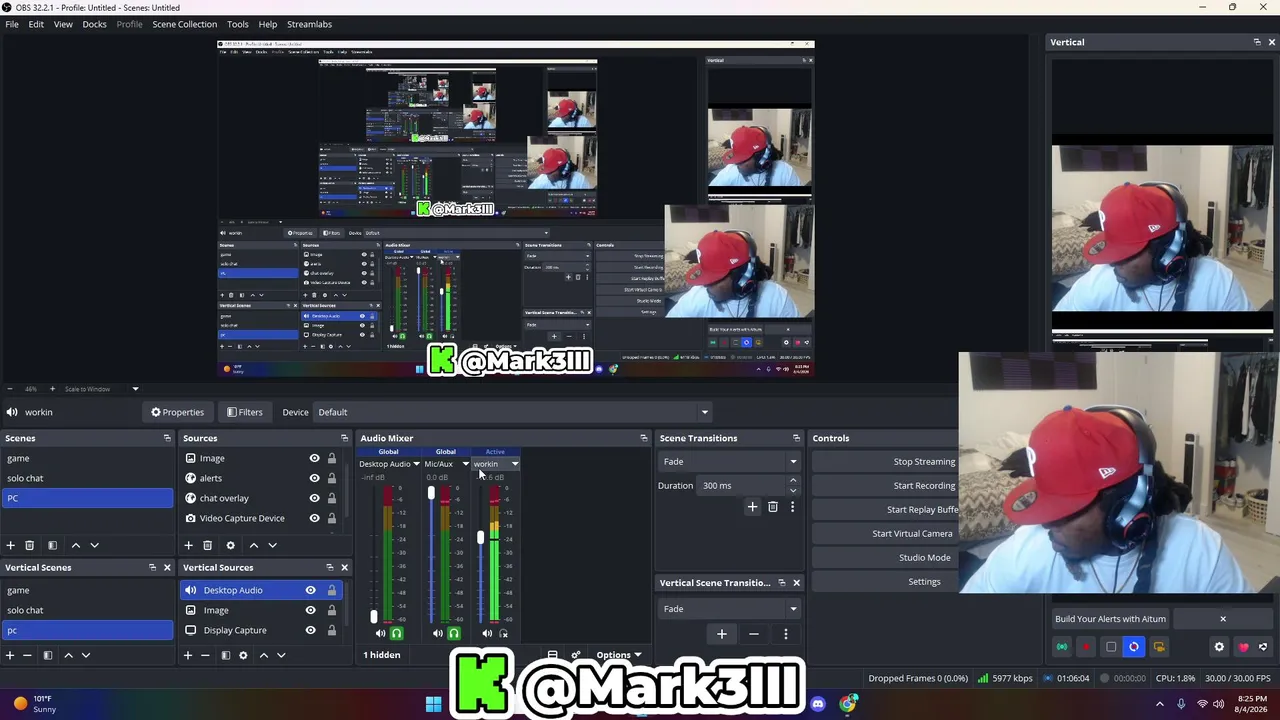Open source properties gear in Sources toolbar
The image size is (1280, 720).
click(230, 545)
